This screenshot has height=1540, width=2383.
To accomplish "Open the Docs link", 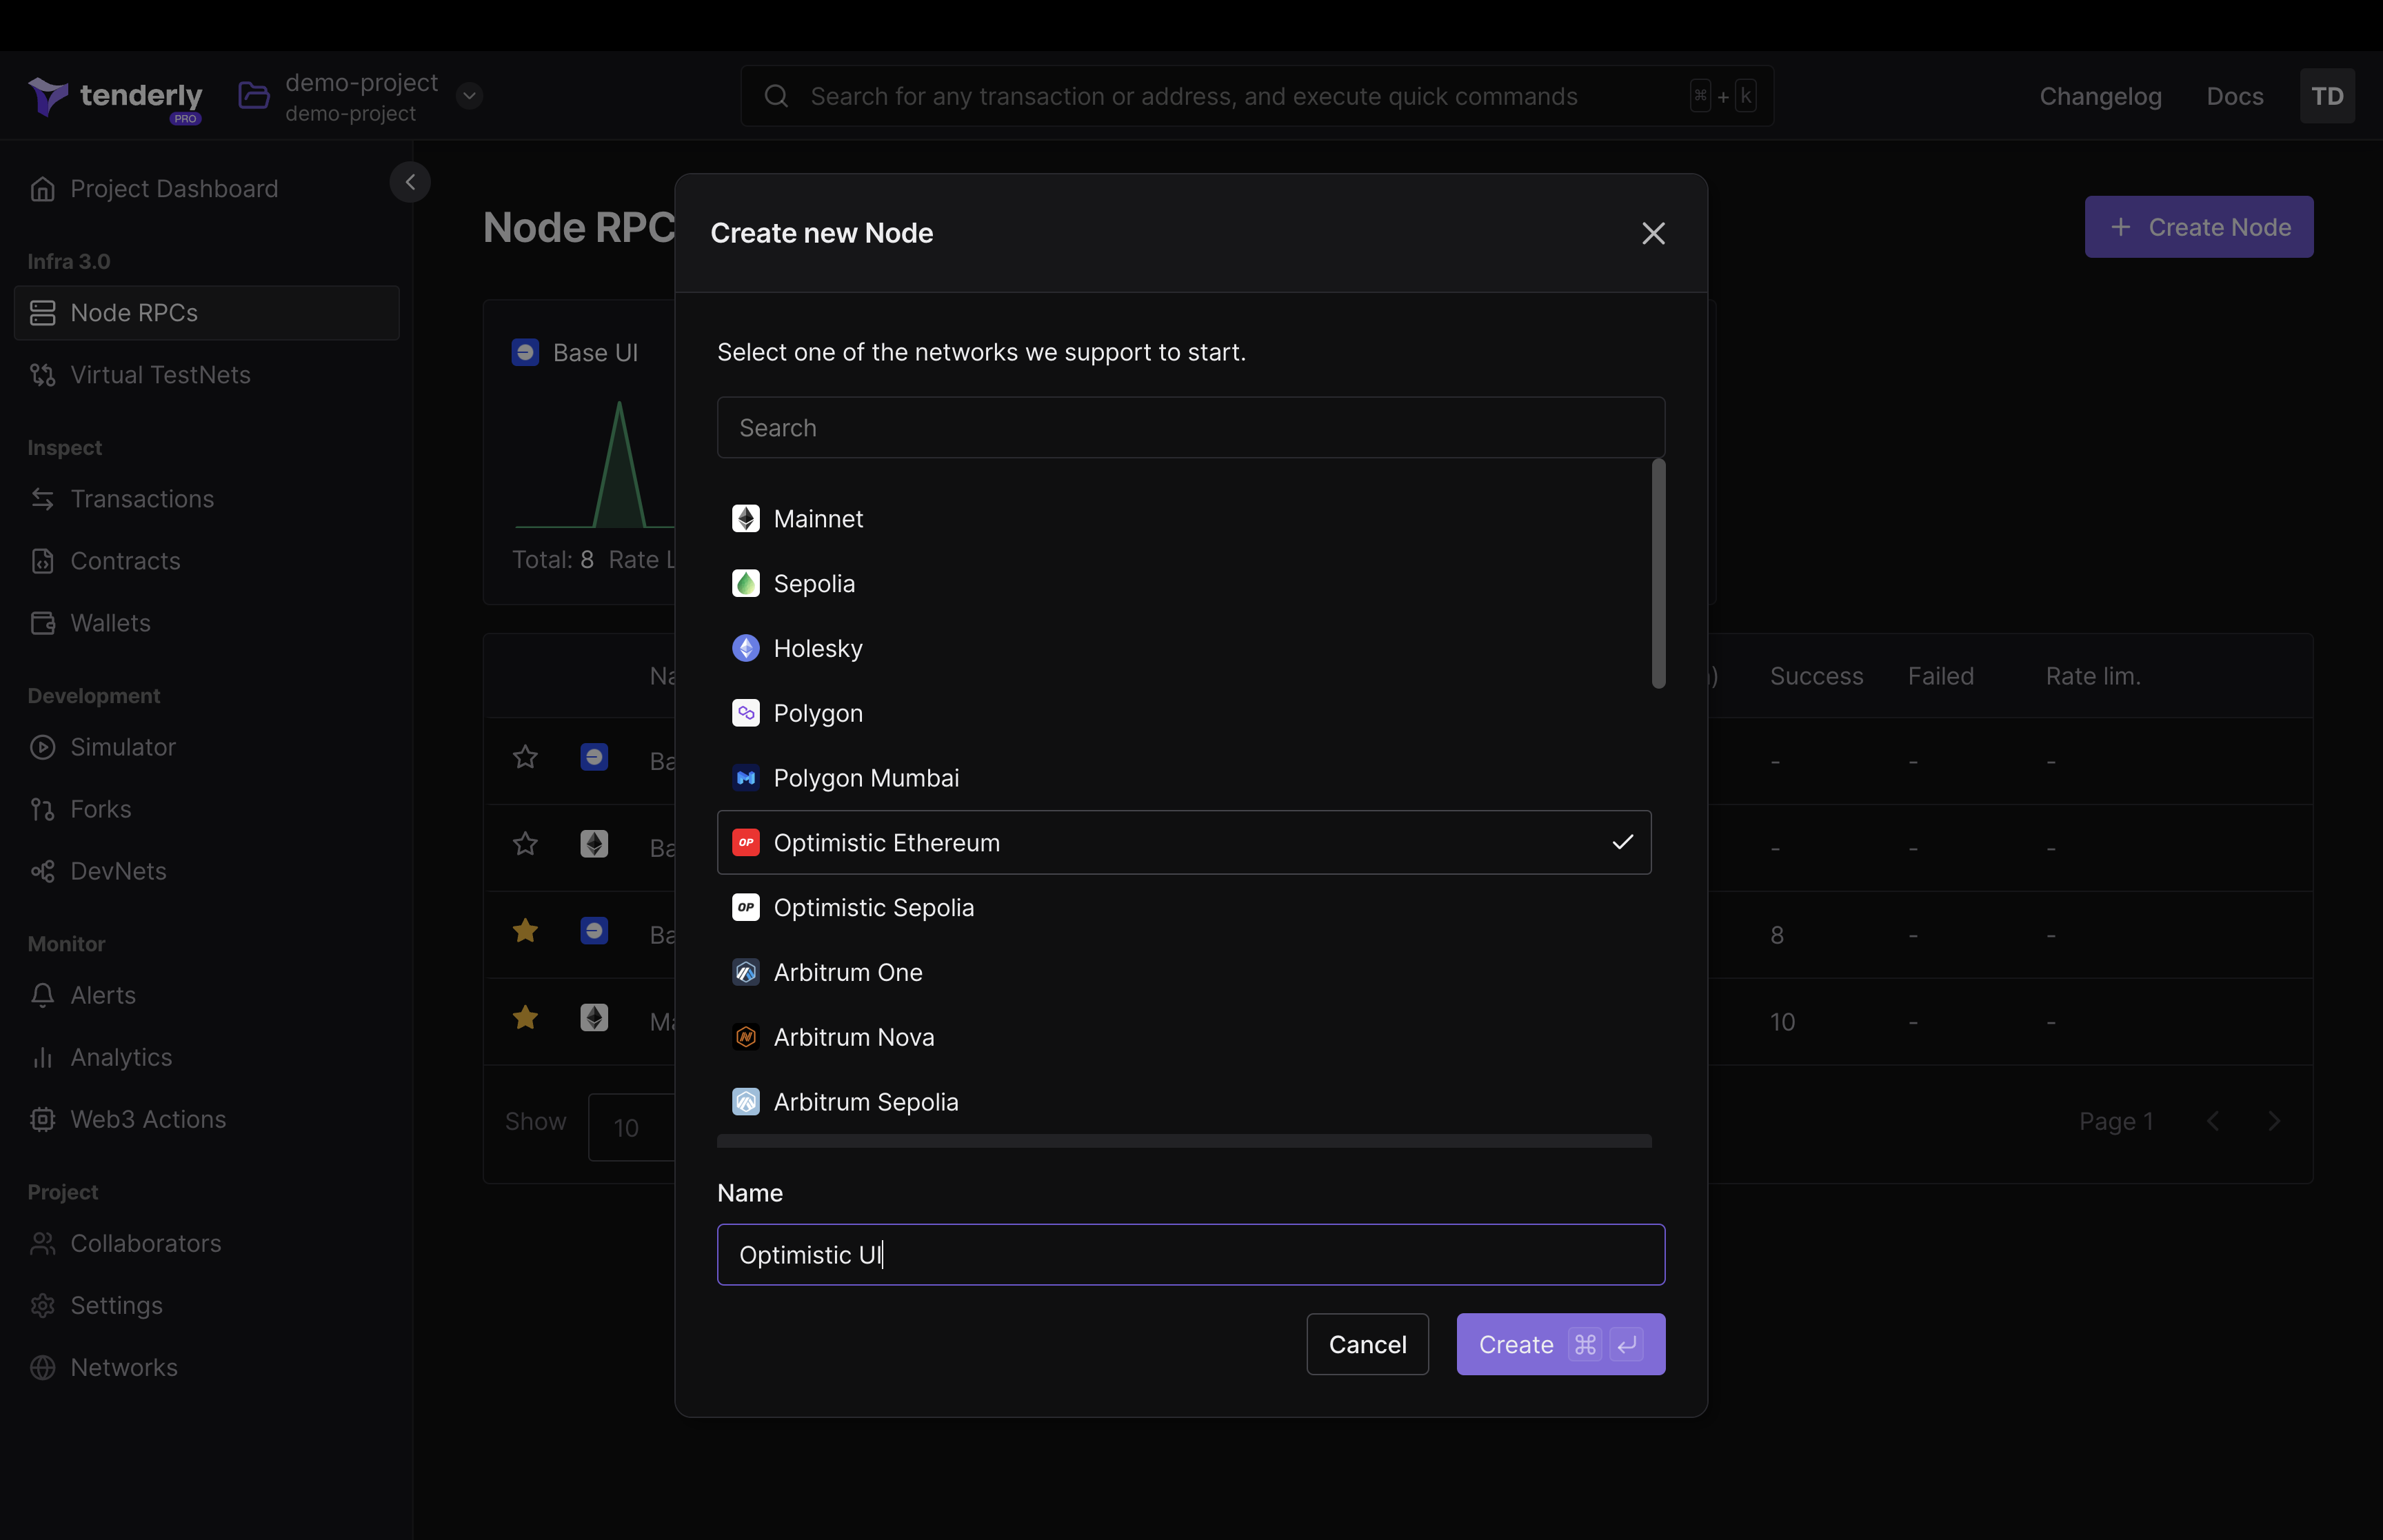I will click(2234, 96).
